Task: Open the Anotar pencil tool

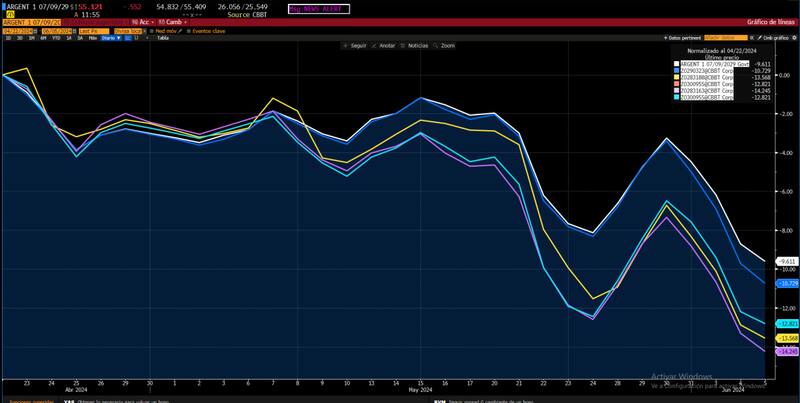Action: click(x=373, y=46)
